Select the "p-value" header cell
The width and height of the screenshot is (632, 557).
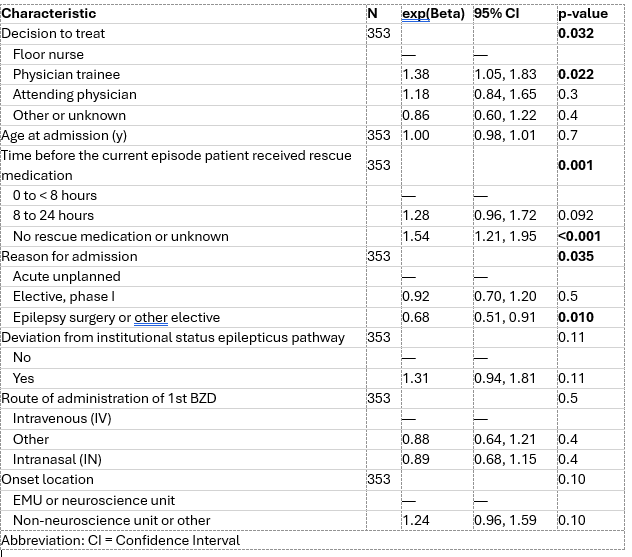[x=582, y=14]
